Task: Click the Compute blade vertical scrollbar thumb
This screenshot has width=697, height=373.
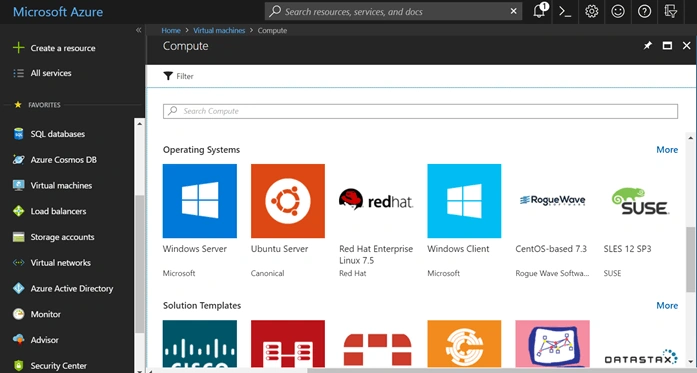Action: (690, 260)
